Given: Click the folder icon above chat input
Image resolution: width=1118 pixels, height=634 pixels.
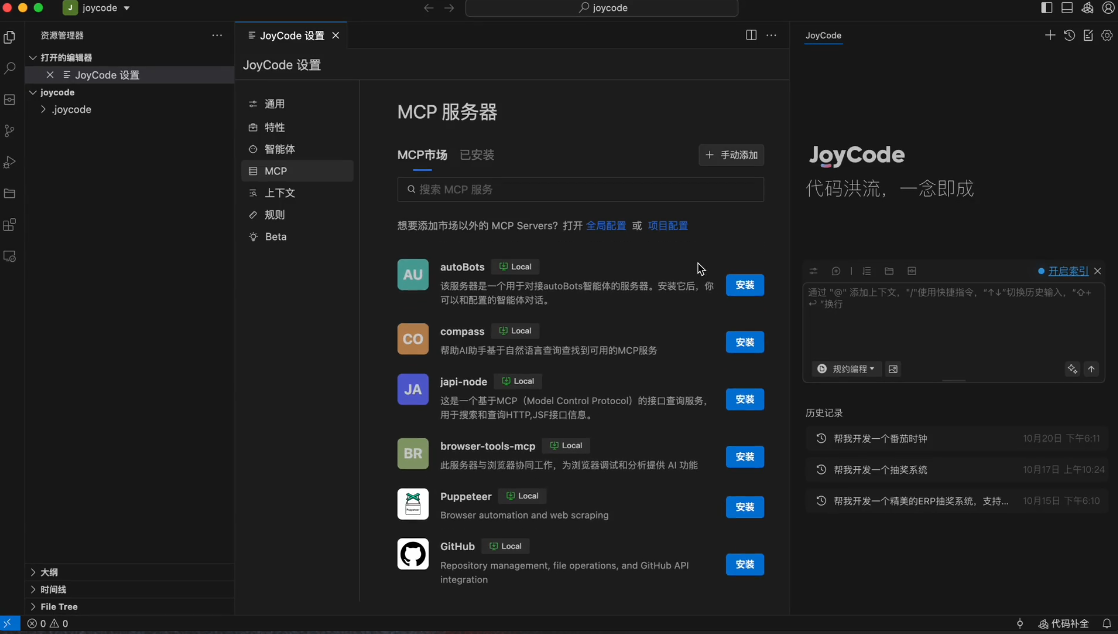Looking at the screenshot, I should (889, 271).
